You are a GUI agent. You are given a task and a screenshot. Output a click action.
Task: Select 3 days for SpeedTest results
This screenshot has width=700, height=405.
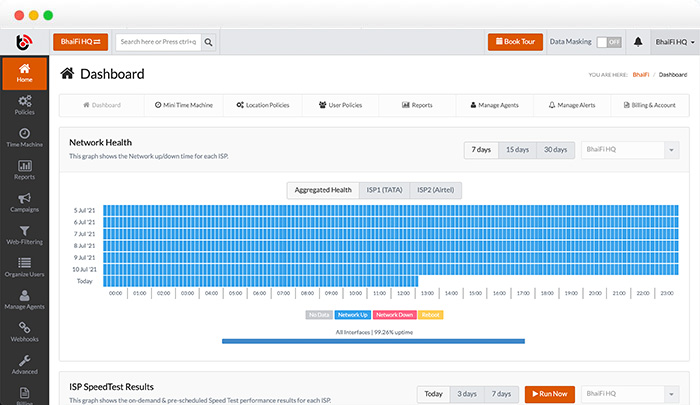click(465, 393)
